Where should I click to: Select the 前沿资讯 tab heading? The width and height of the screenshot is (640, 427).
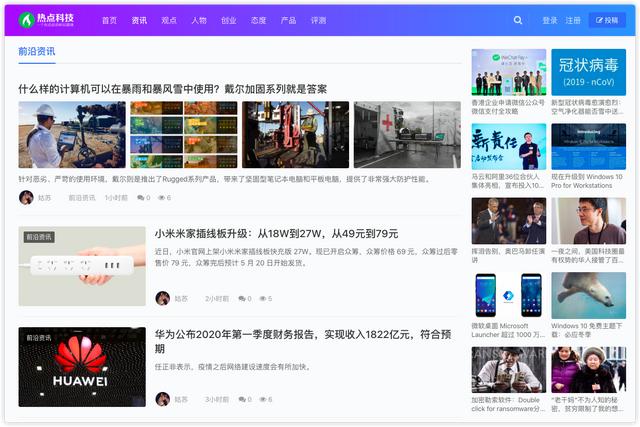pos(37,51)
